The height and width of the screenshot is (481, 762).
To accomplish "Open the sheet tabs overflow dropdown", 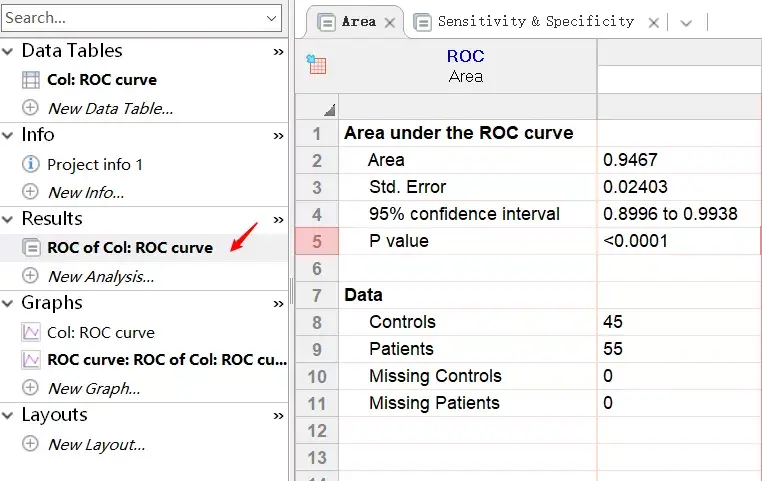I will pyautogui.click(x=686, y=22).
